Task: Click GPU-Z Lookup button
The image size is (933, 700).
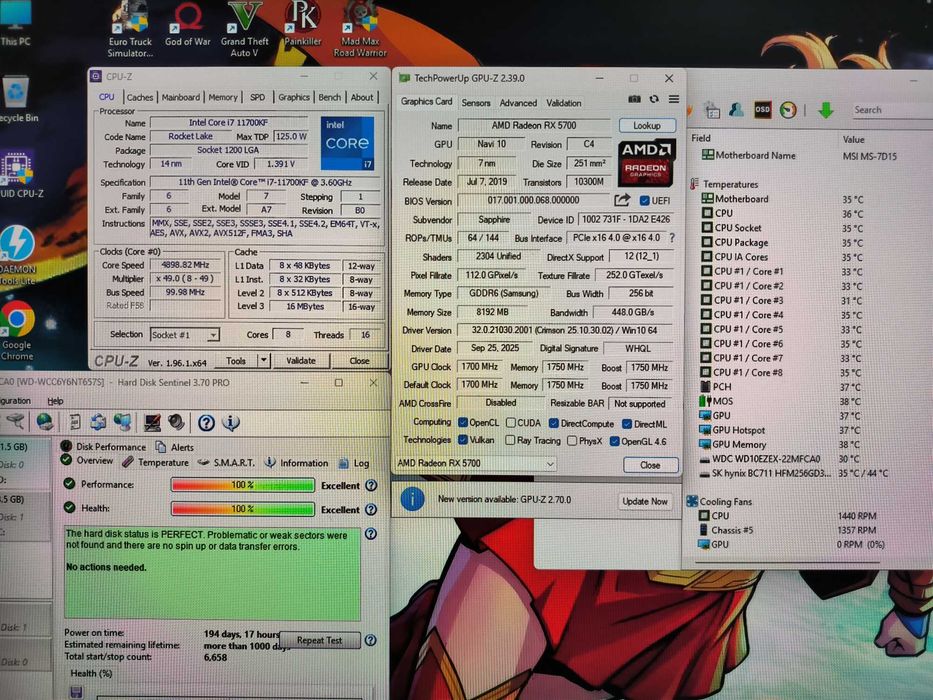Action: tap(647, 126)
